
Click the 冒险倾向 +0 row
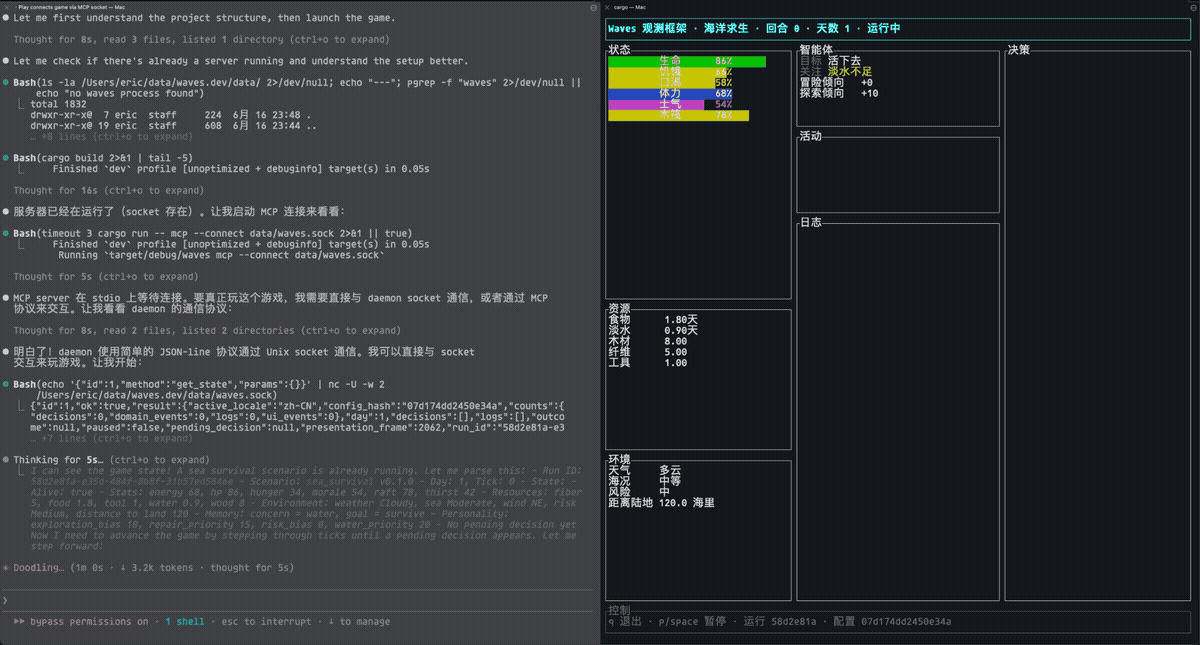pyautogui.click(x=836, y=83)
